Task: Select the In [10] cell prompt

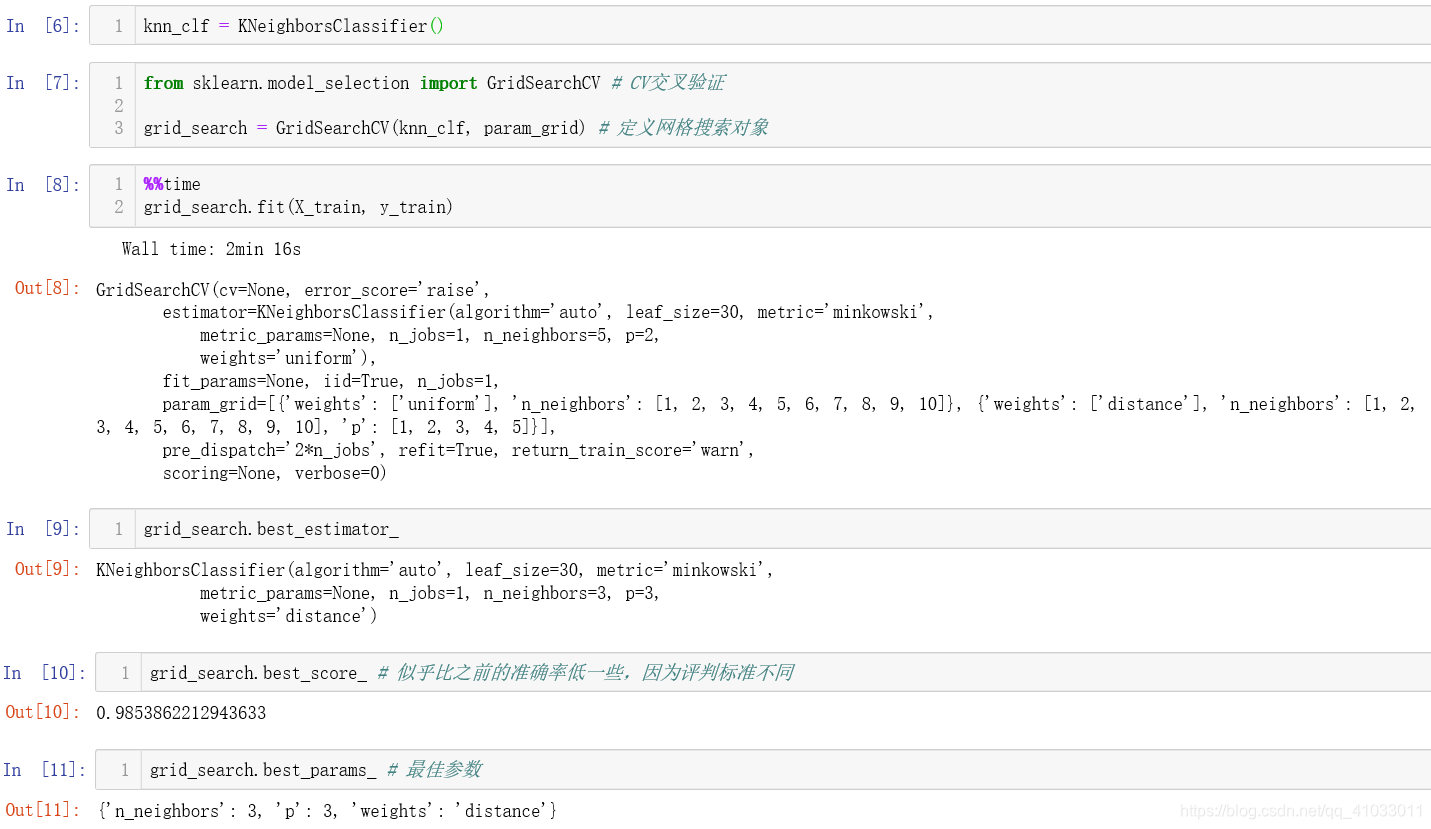Action: pos(44,673)
